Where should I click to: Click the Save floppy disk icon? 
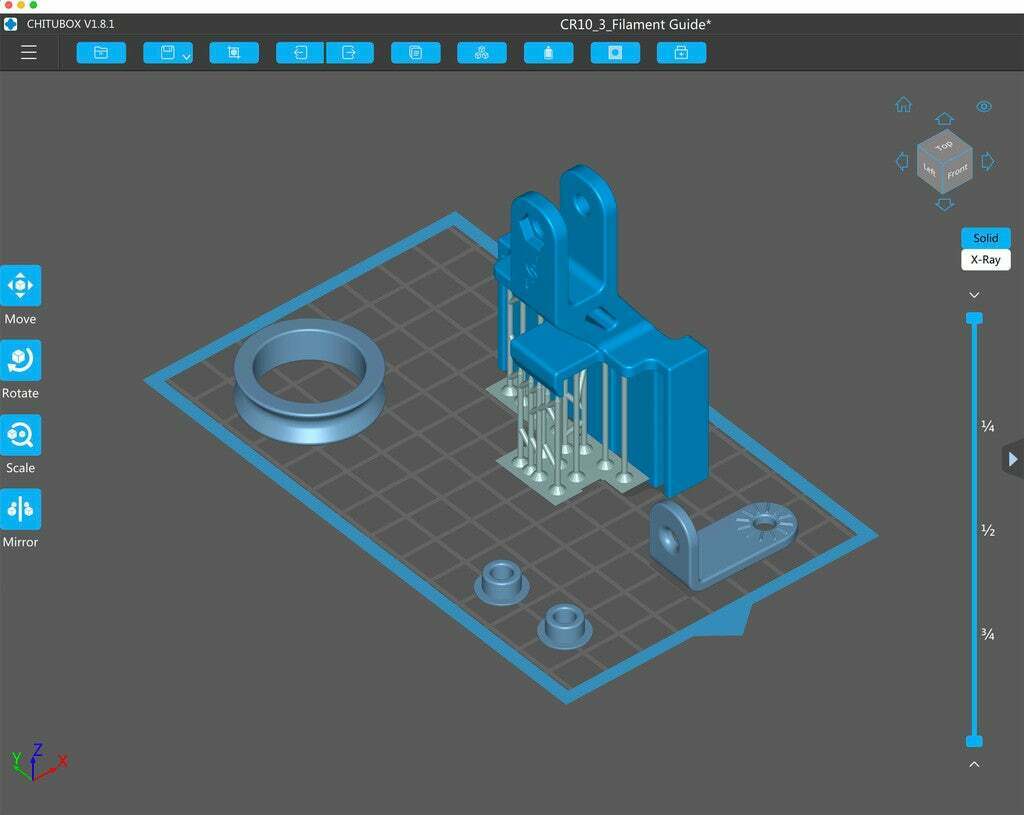click(167, 52)
